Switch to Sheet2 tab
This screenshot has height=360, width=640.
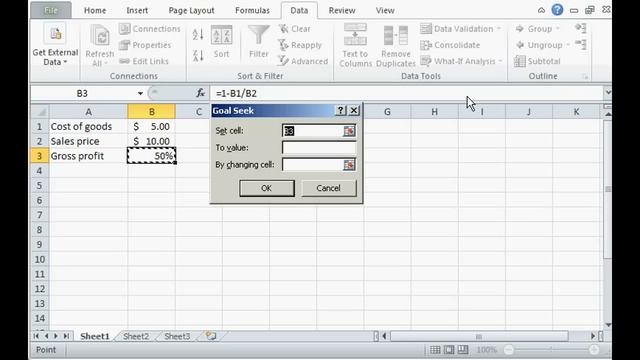tap(136, 336)
